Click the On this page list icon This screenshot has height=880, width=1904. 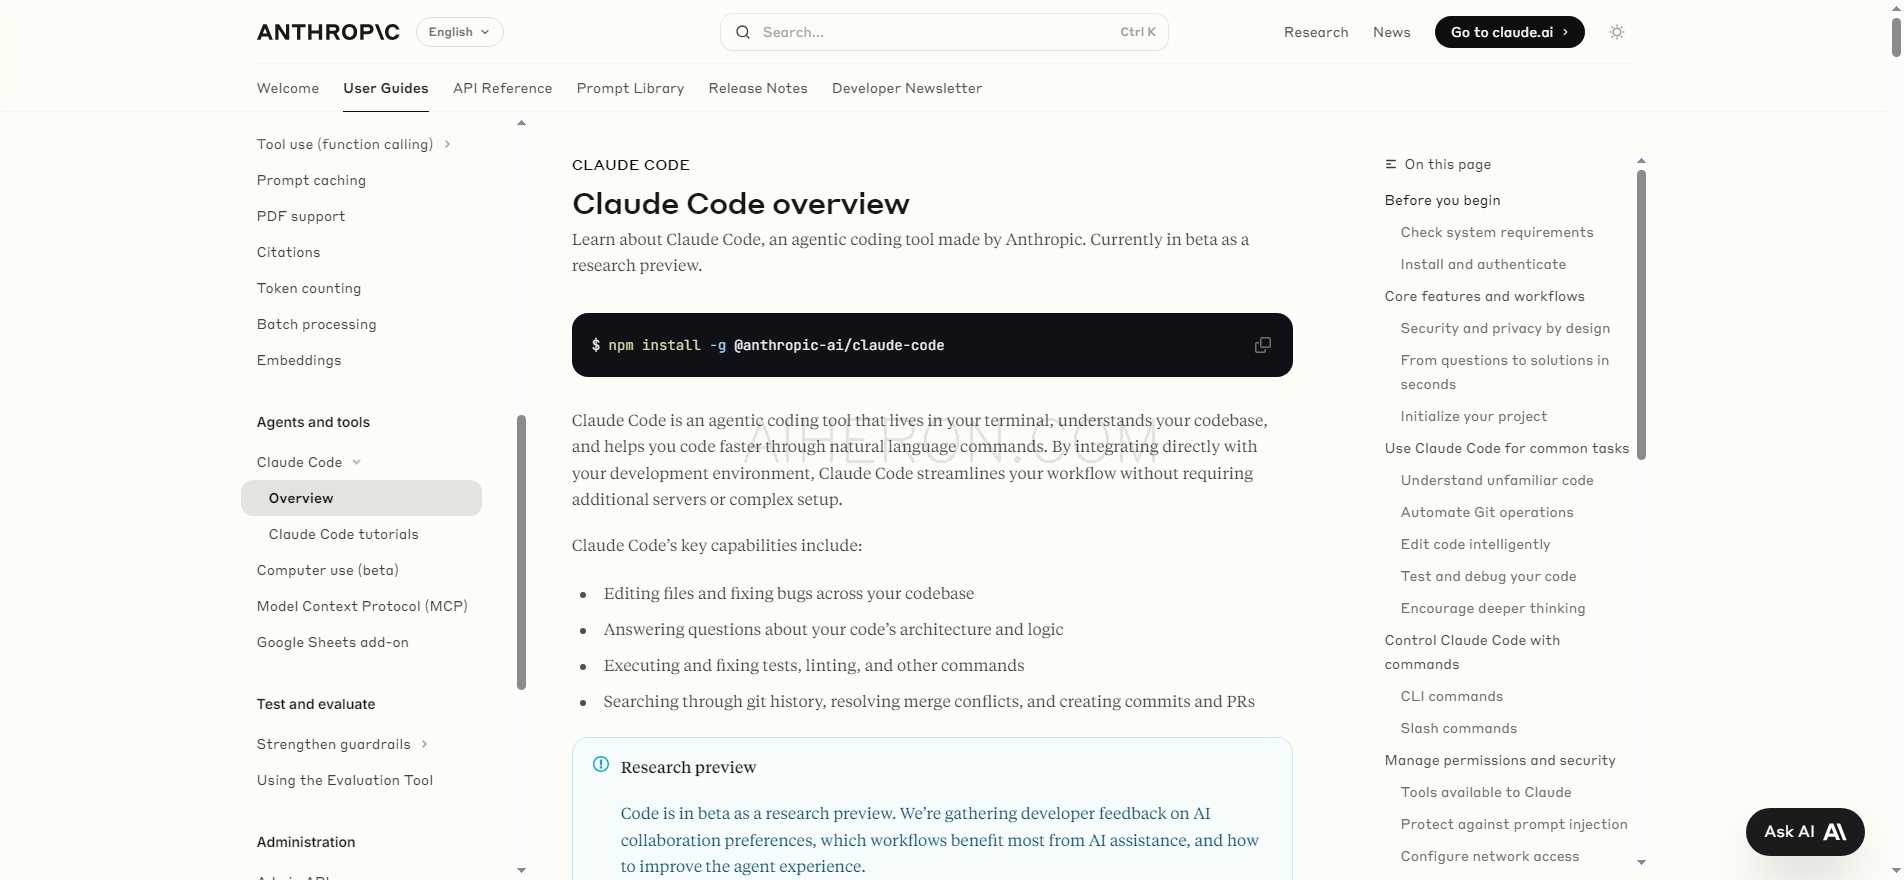1391,164
